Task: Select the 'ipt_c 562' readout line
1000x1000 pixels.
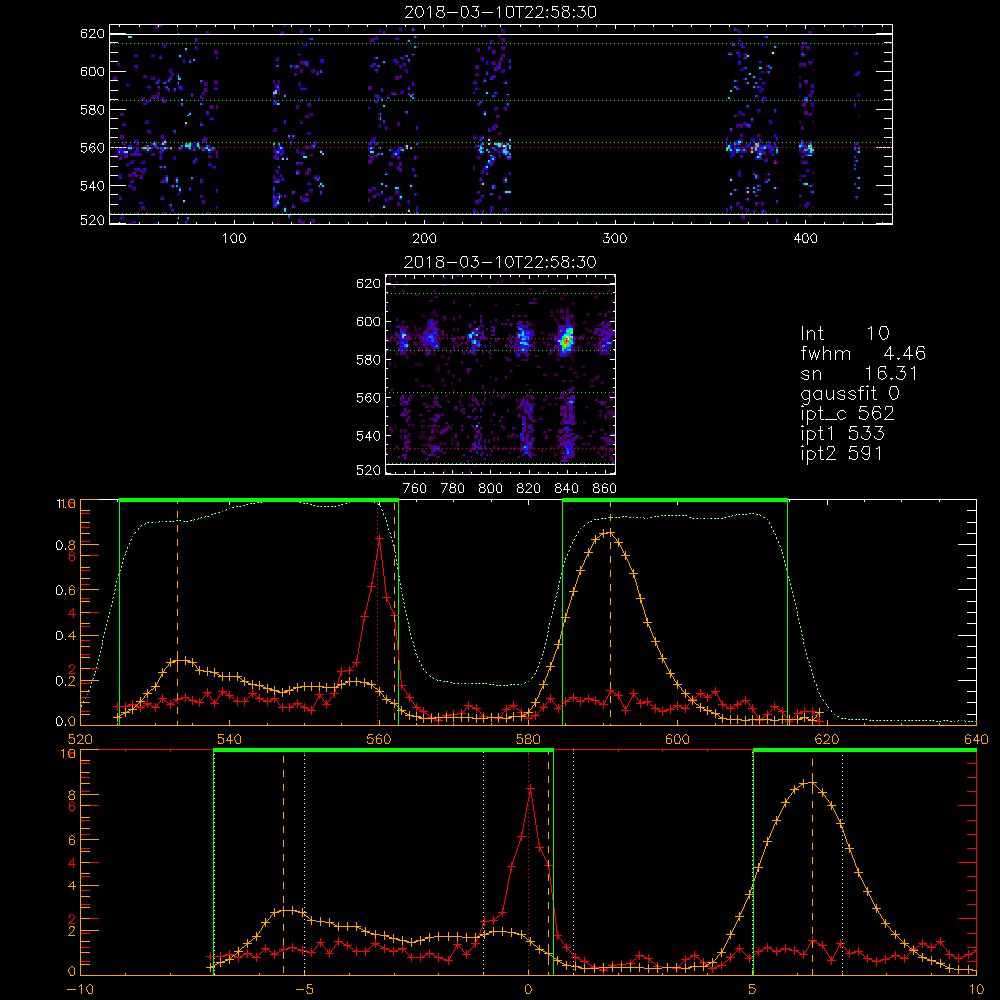Action: pos(847,414)
